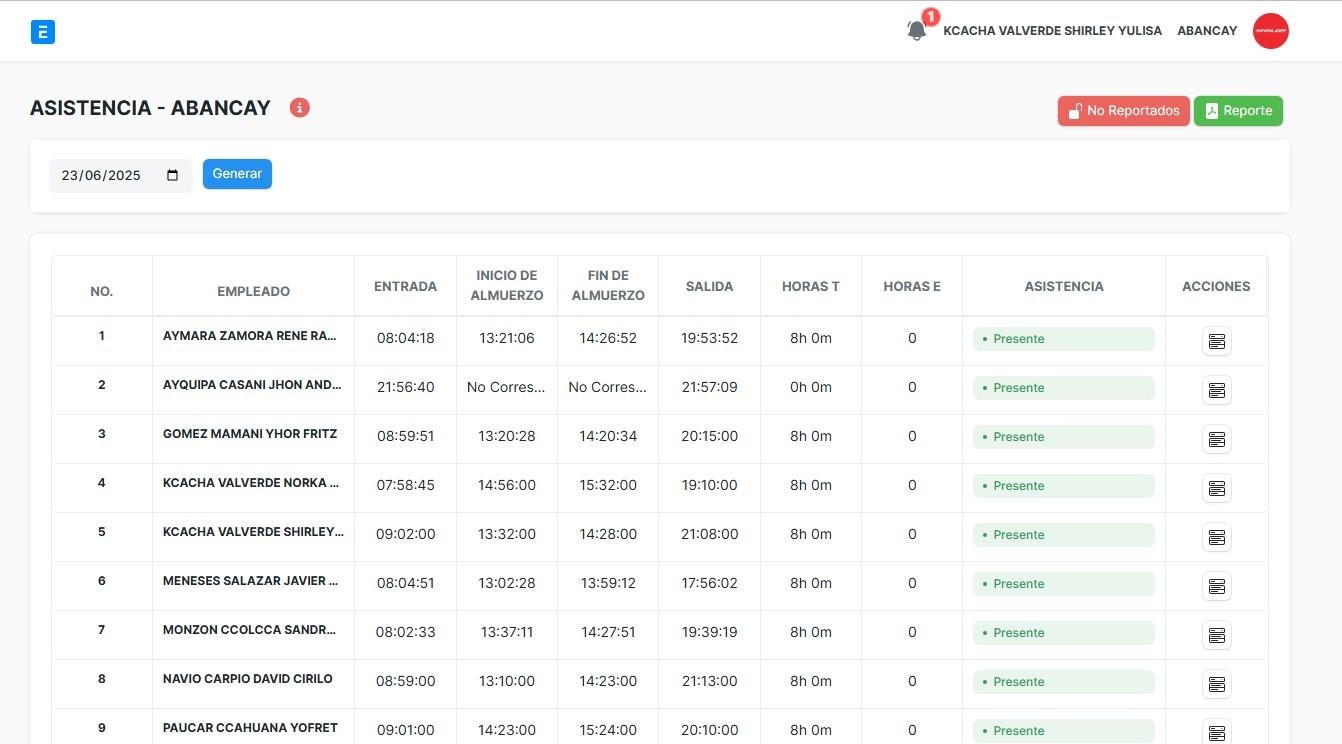This screenshot has height=744, width=1342.
Task: Click the EMPLEADO column header
Action: (x=253, y=291)
